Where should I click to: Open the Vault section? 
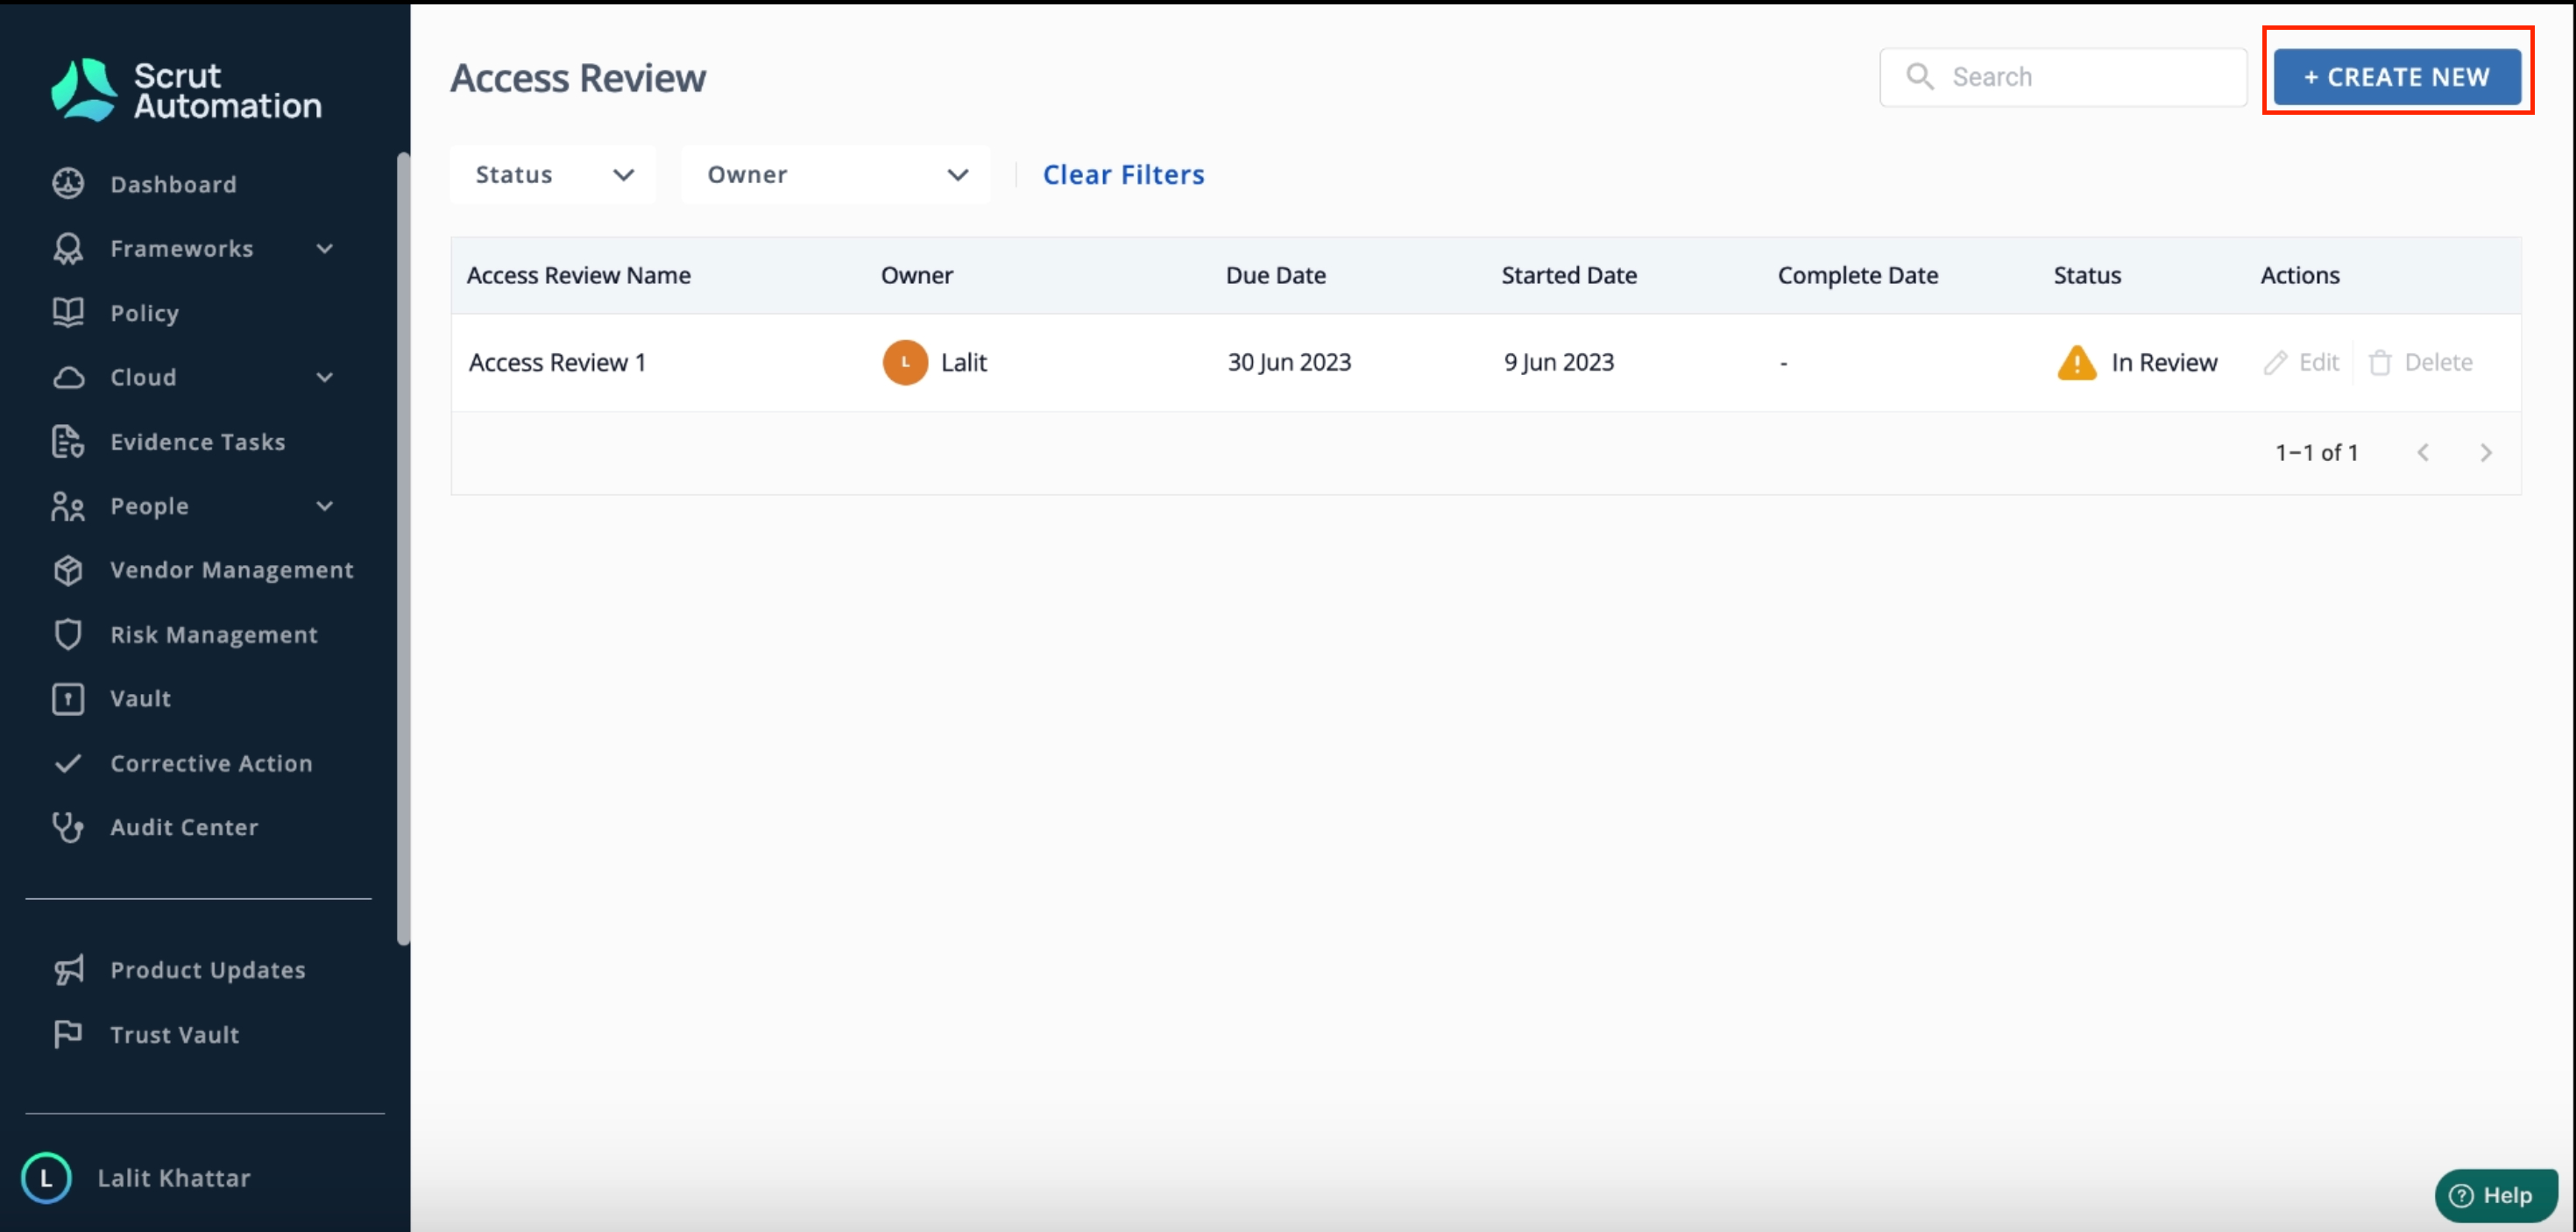click(141, 698)
